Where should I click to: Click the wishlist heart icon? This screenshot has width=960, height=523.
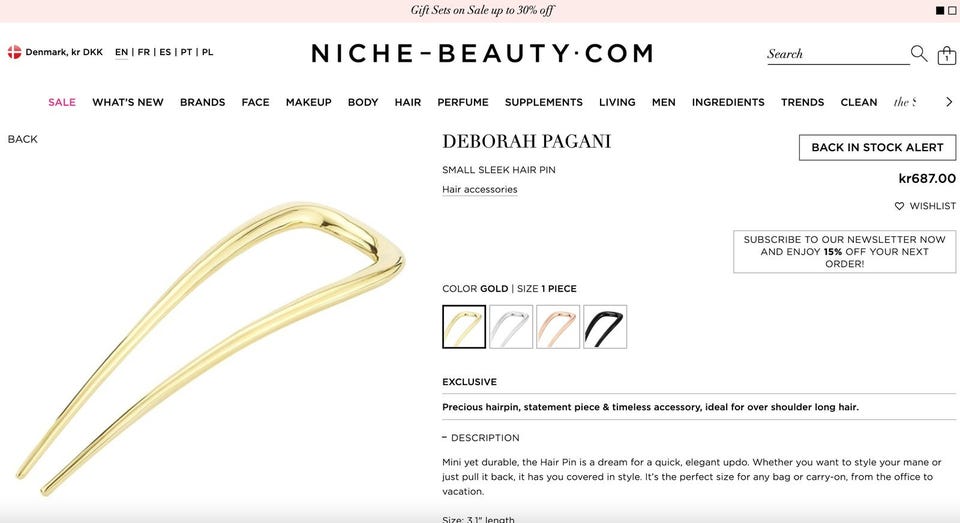coord(899,206)
